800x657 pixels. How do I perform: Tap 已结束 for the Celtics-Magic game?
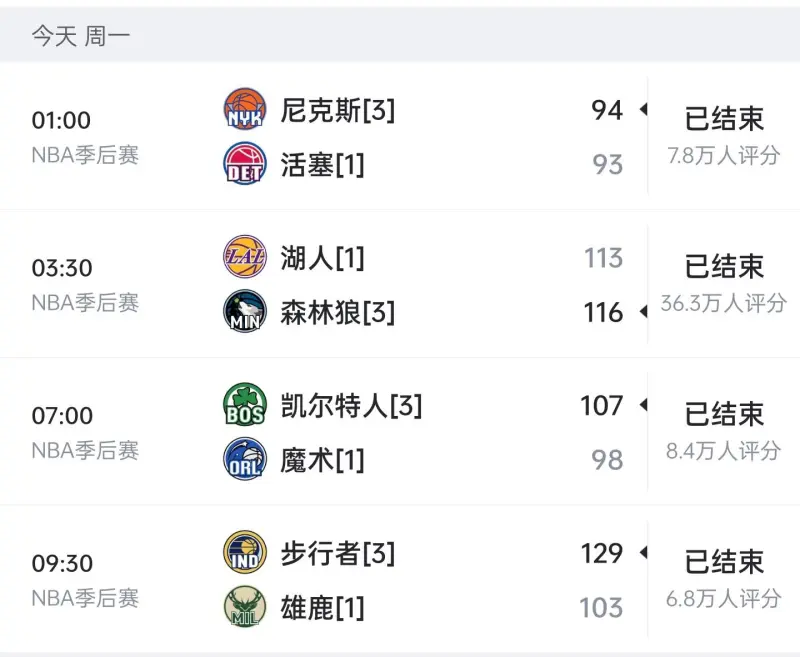click(x=724, y=413)
